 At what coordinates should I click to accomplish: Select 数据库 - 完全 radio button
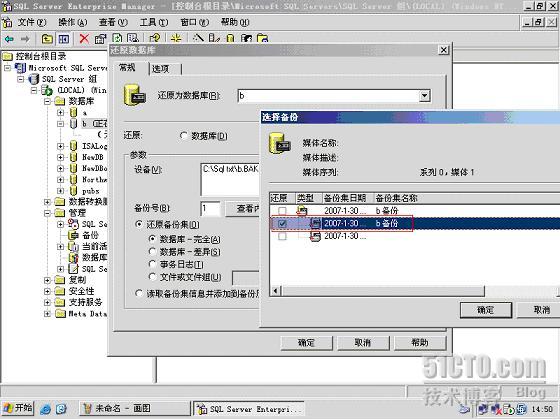tap(152, 239)
